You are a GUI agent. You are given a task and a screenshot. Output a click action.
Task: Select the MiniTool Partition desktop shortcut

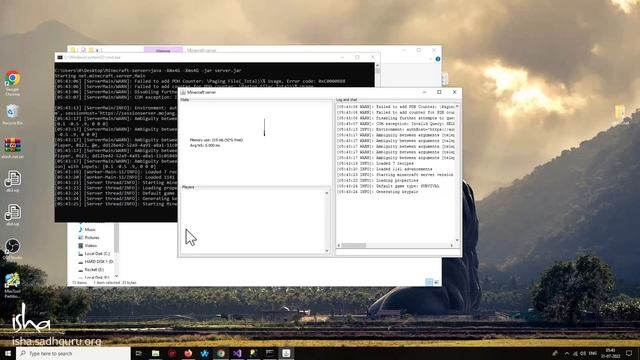pos(13,285)
